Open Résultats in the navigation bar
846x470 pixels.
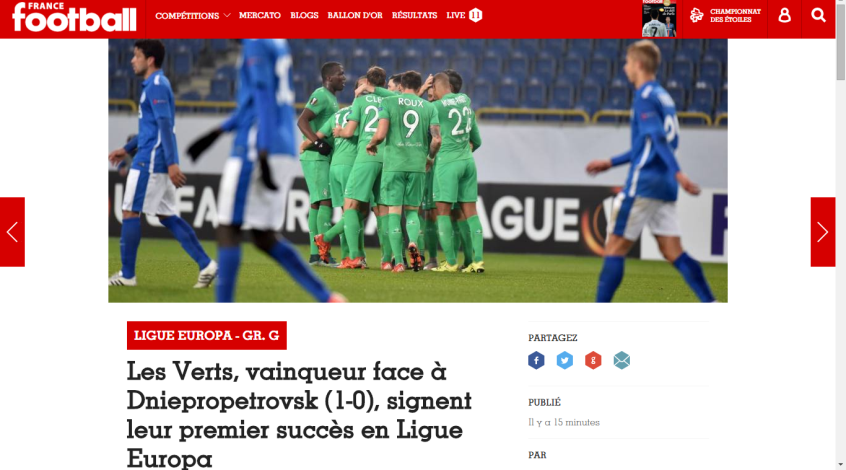coord(414,16)
